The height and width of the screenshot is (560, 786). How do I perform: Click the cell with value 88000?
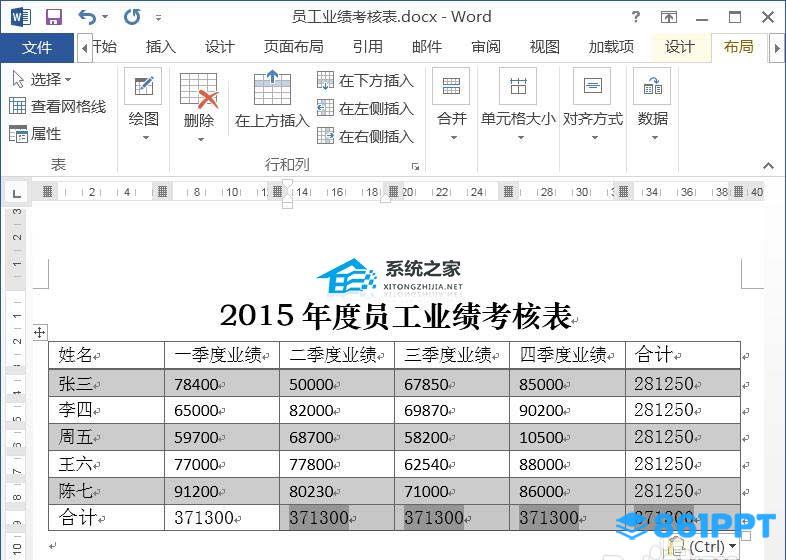(567, 464)
